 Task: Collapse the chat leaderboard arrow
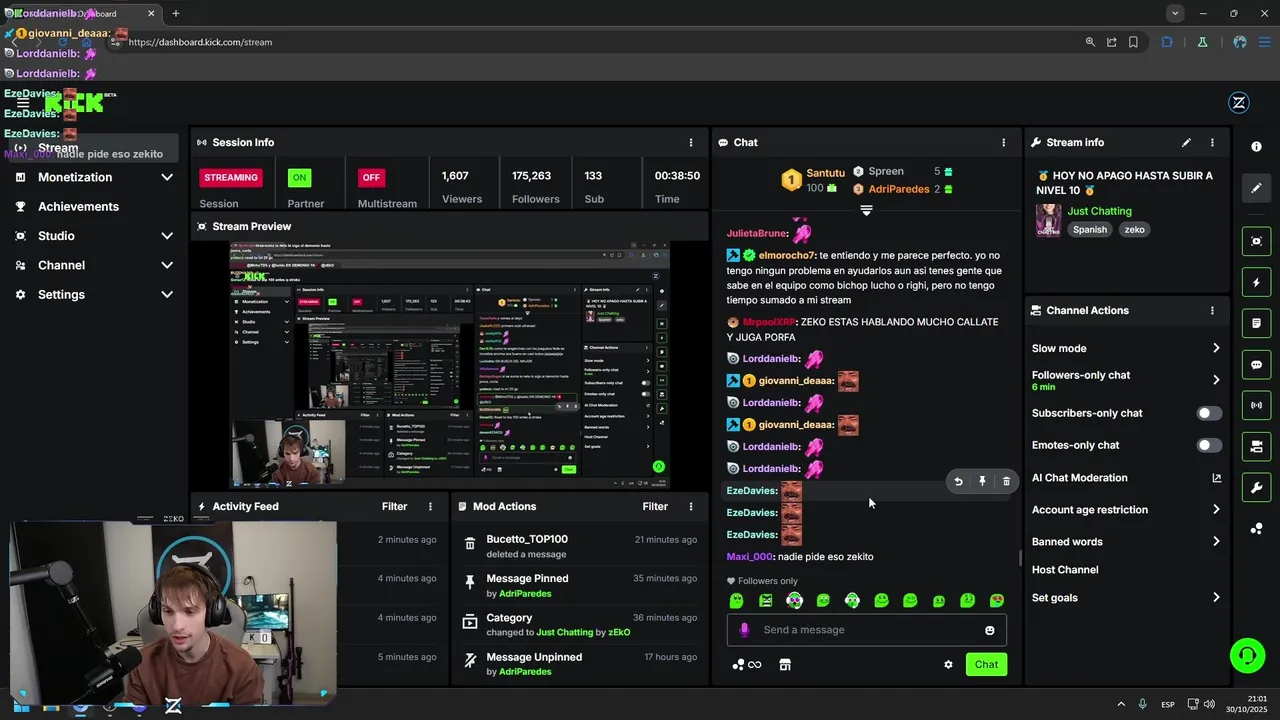tap(866, 210)
